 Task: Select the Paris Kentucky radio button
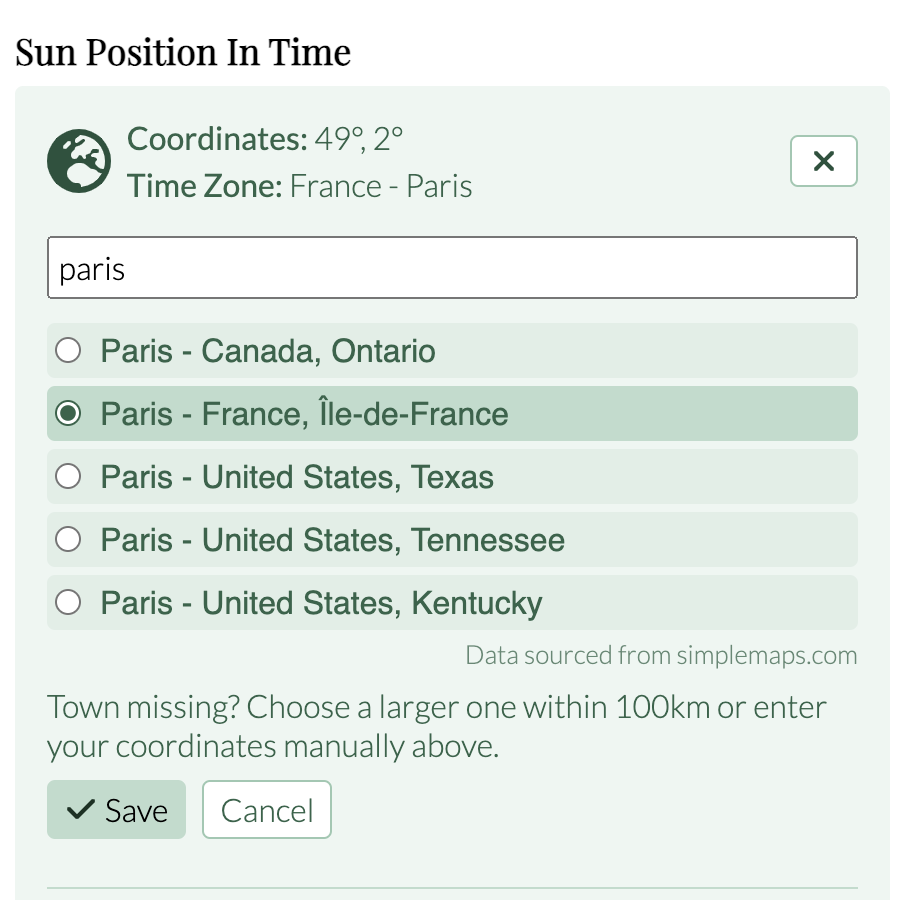[x=68, y=603]
